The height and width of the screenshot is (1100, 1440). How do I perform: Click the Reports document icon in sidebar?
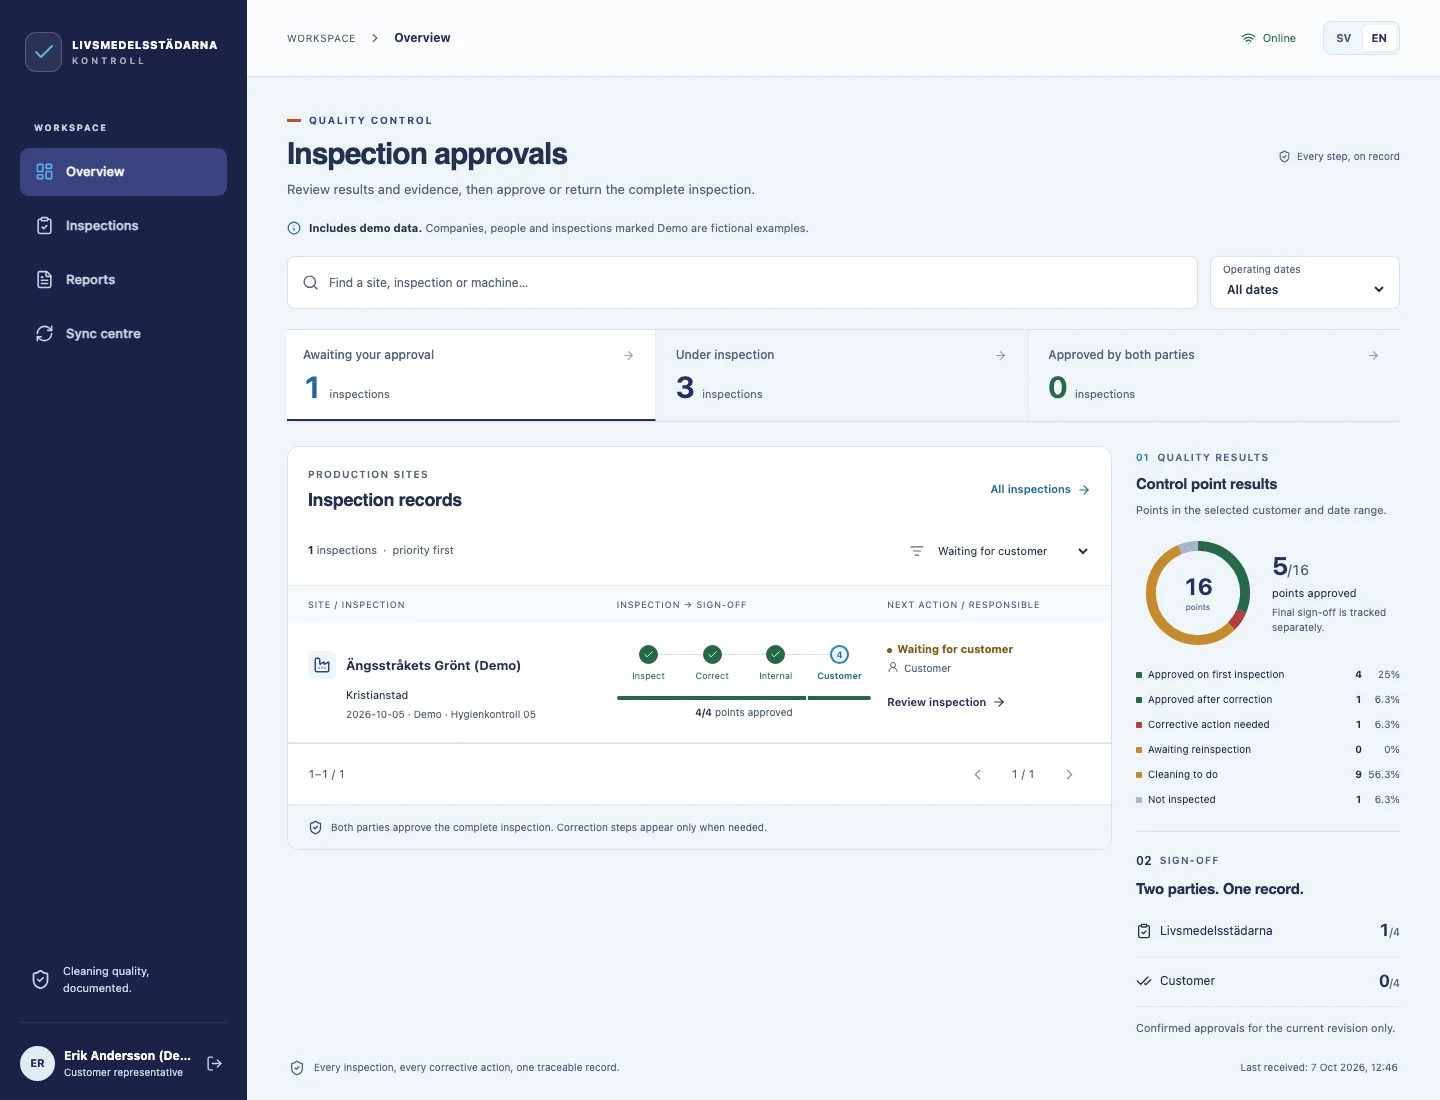click(44, 280)
